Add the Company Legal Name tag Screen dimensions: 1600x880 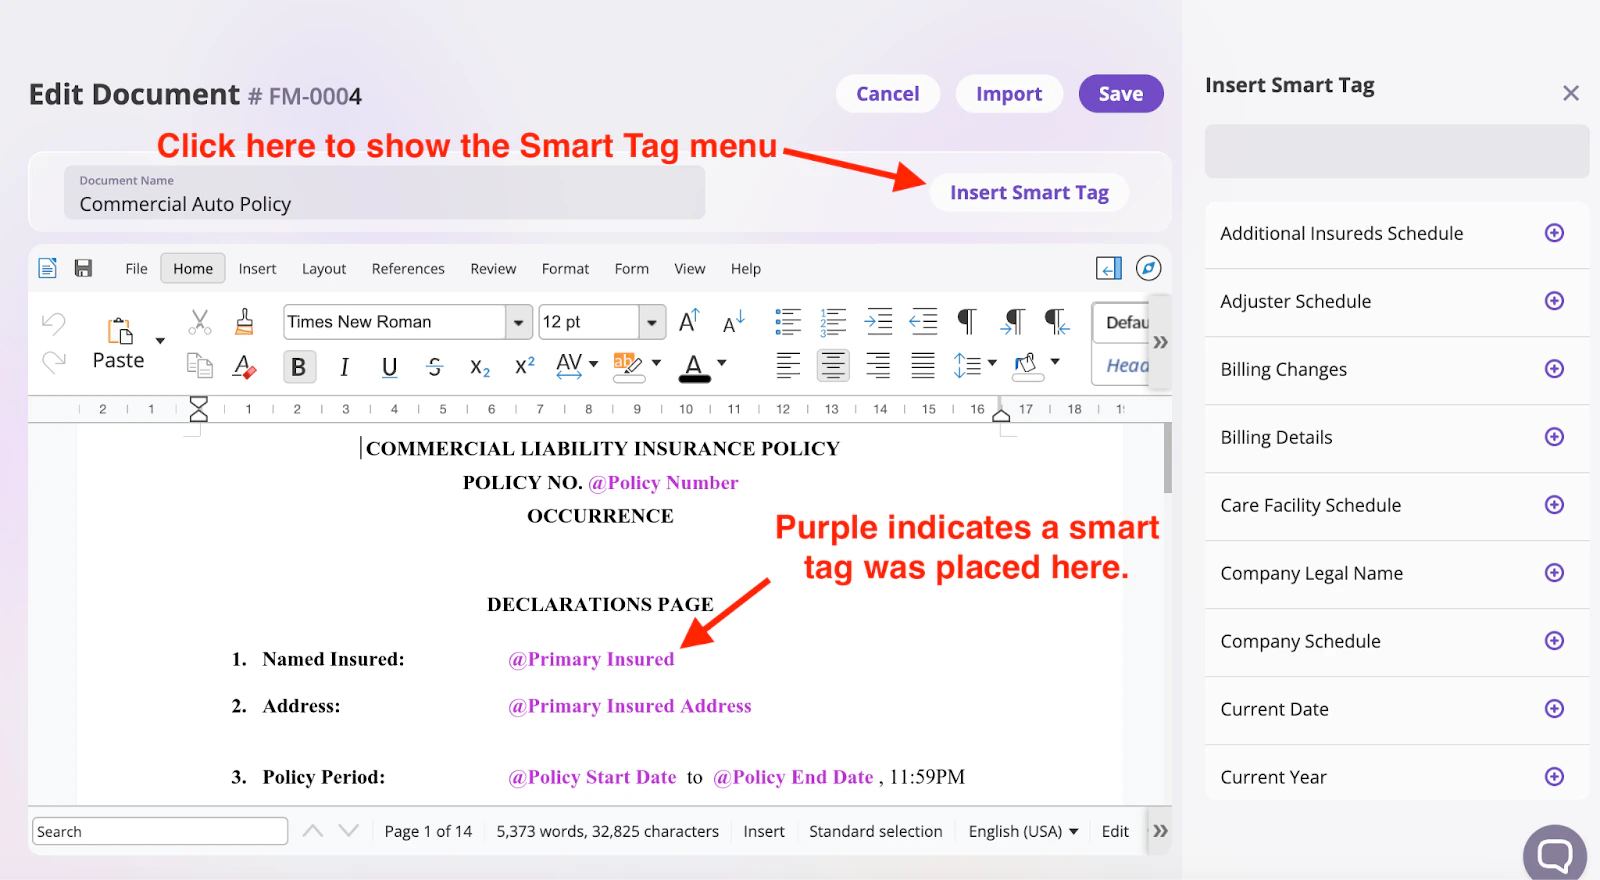(x=1554, y=573)
